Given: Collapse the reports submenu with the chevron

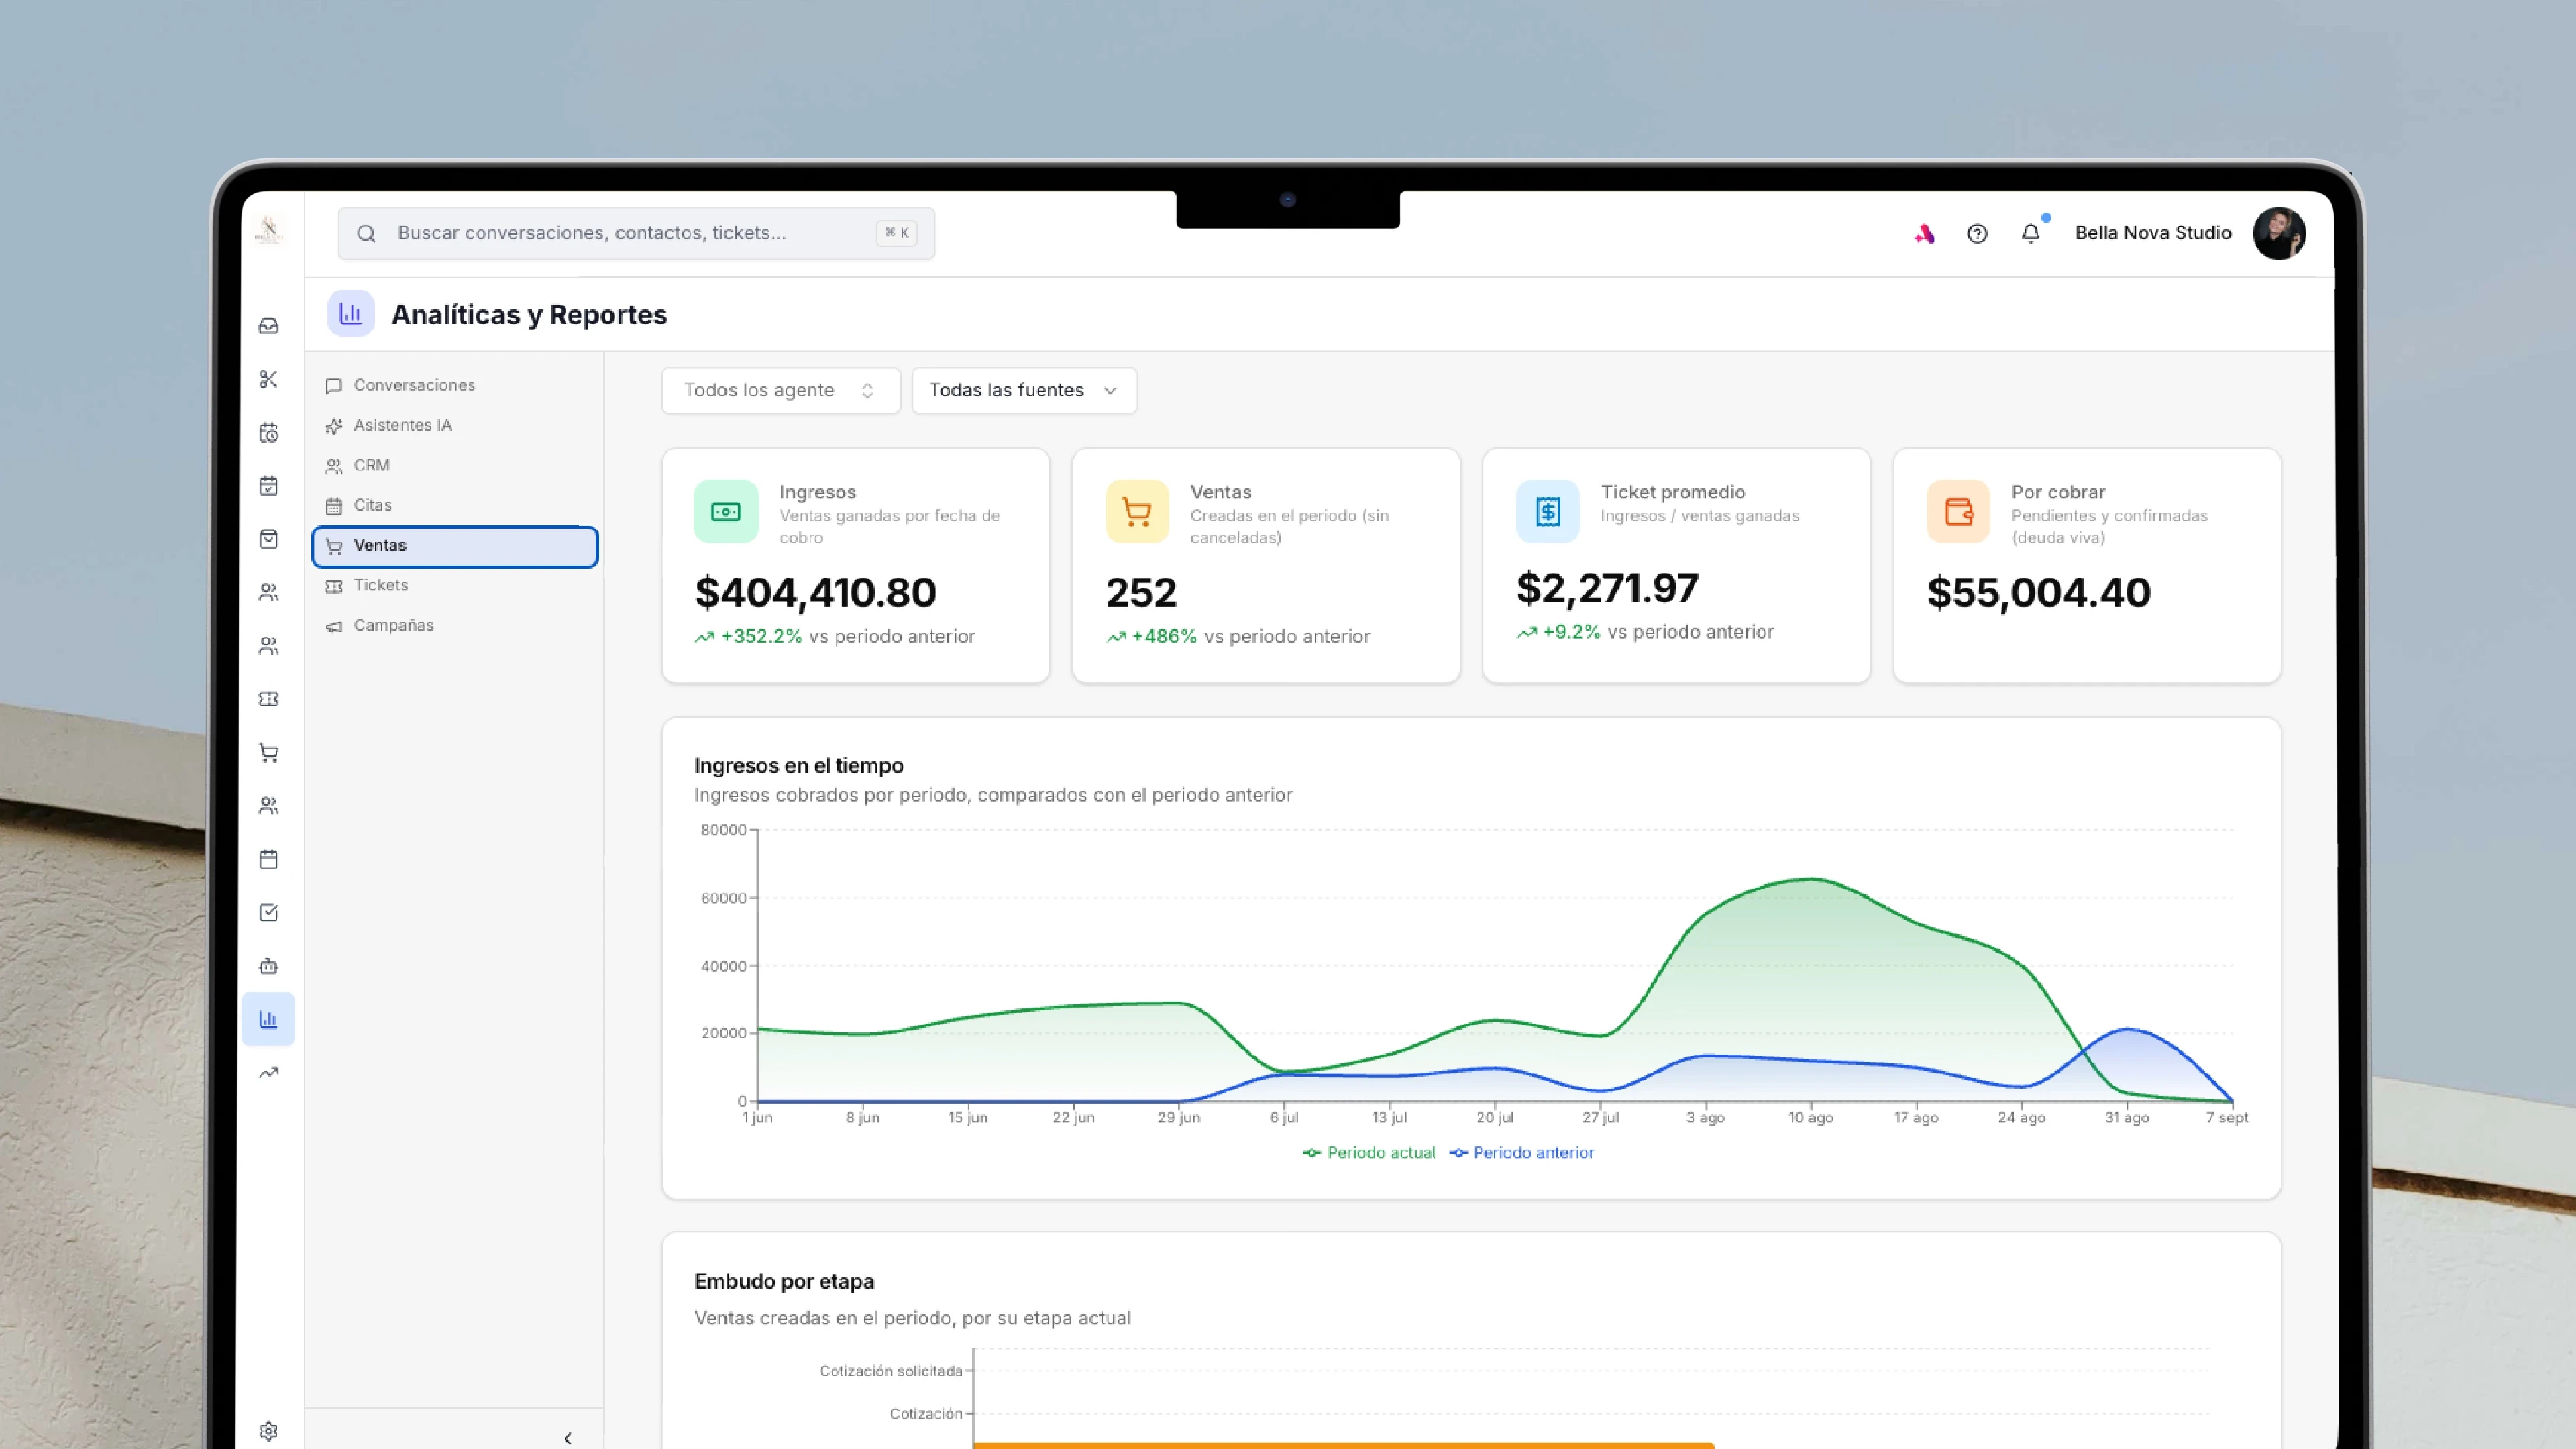Looking at the screenshot, I should tap(567, 1438).
